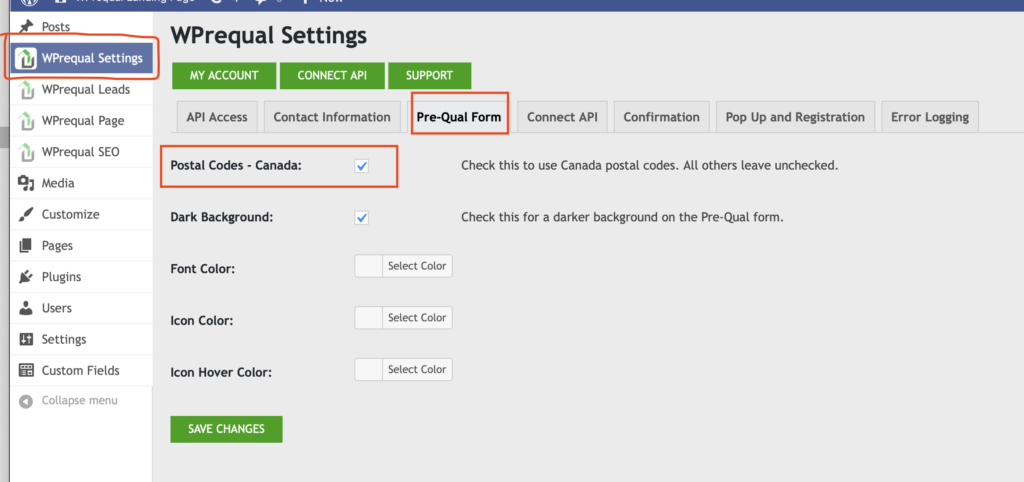Open the Media library icon
This screenshot has height=482, width=1024.
point(26,184)
